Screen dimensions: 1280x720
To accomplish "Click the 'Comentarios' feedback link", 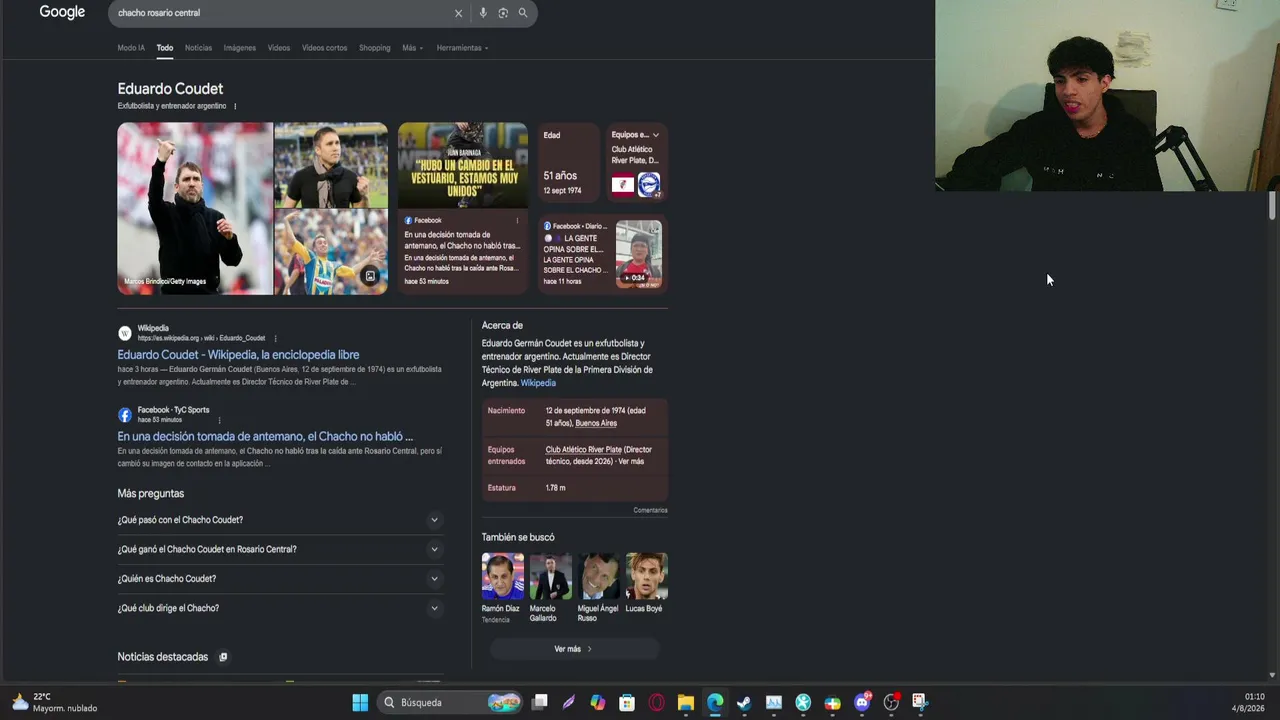I will coord(650,510).
